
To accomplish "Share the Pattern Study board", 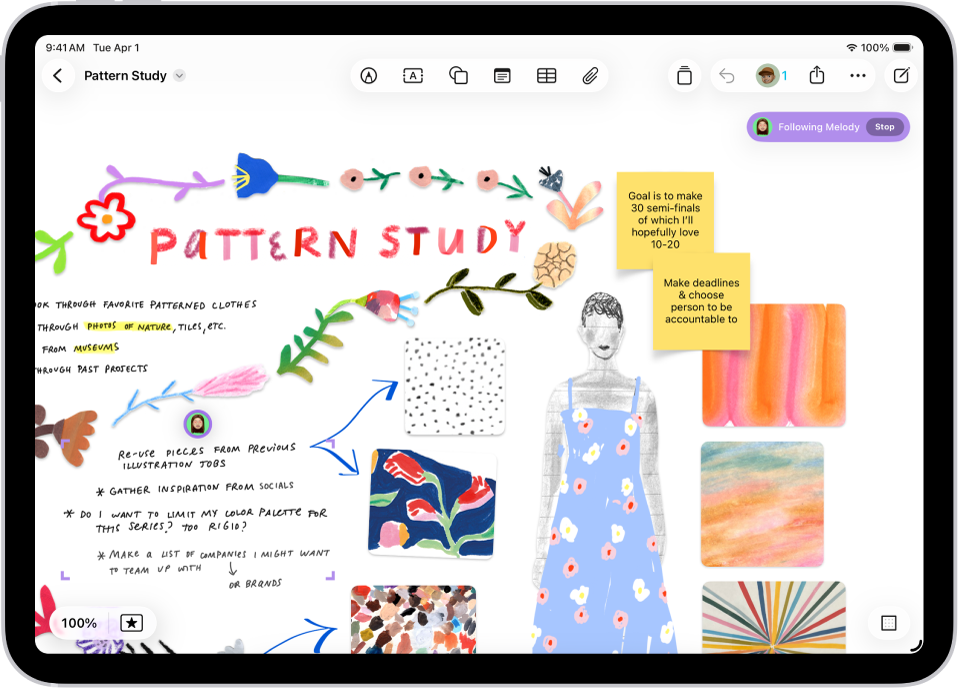I will [x=816, y=76].
